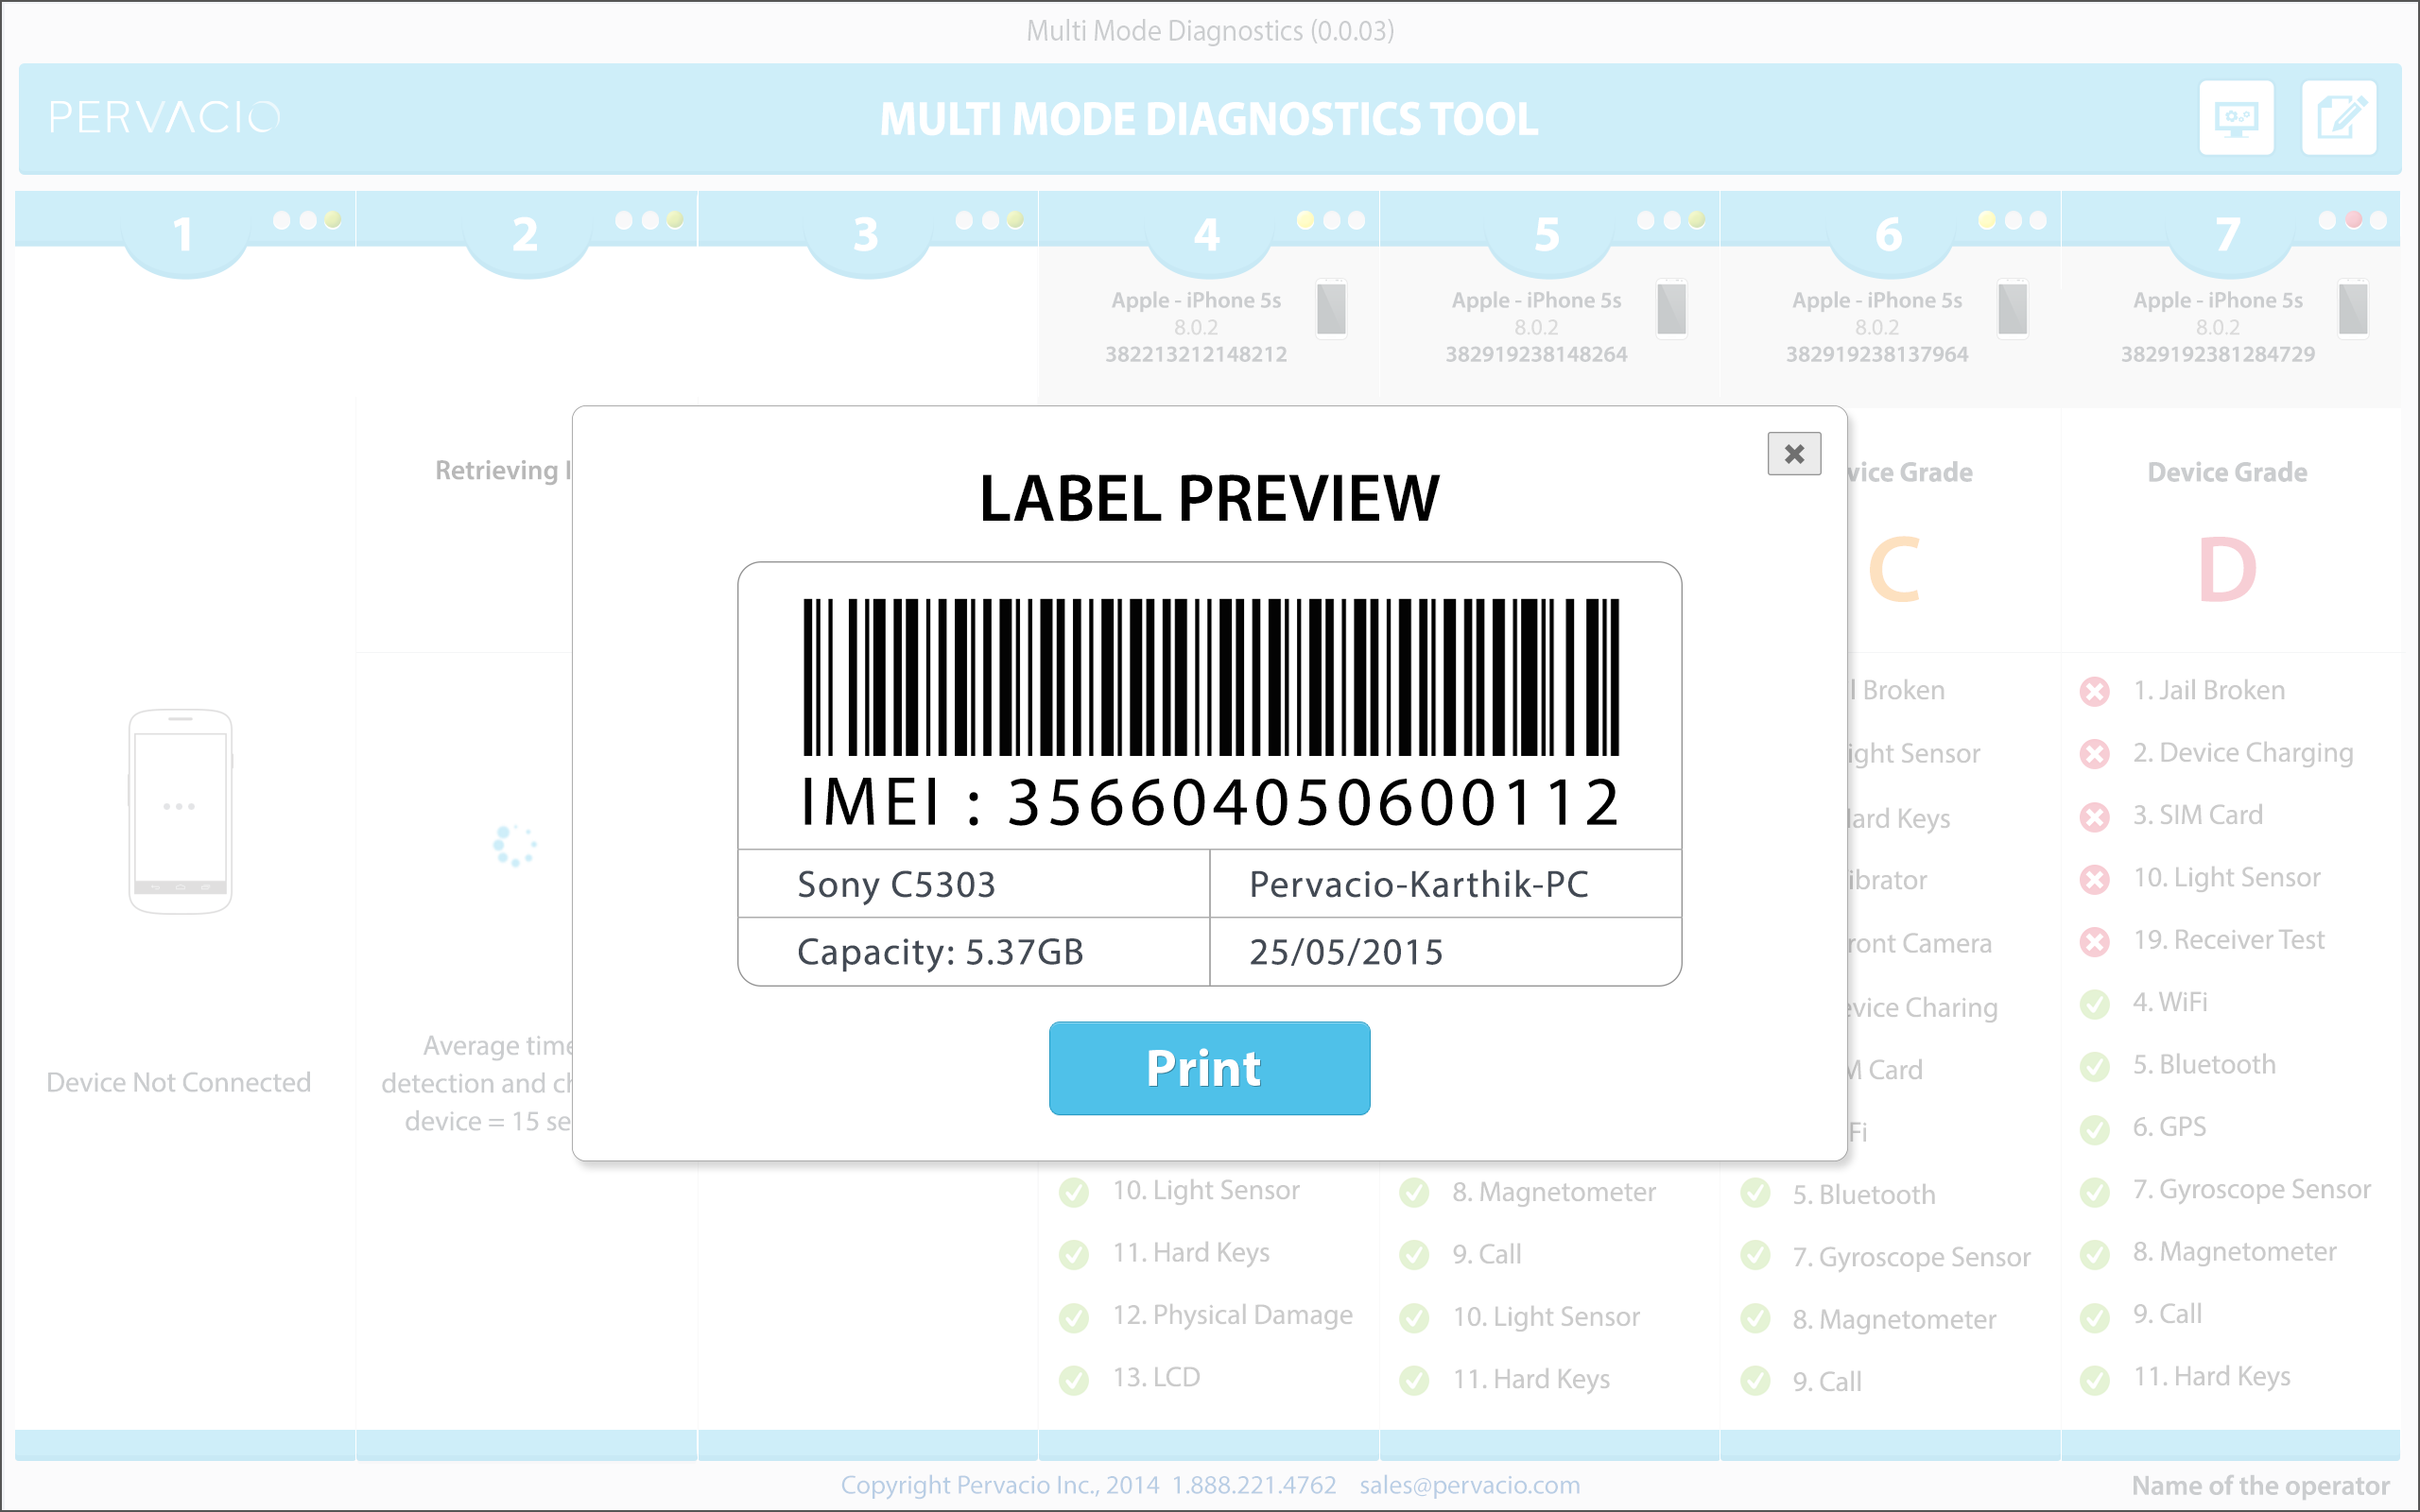
Task: Click the pass icon beside 6. GPS
Action: (x=2094, y=1128)
